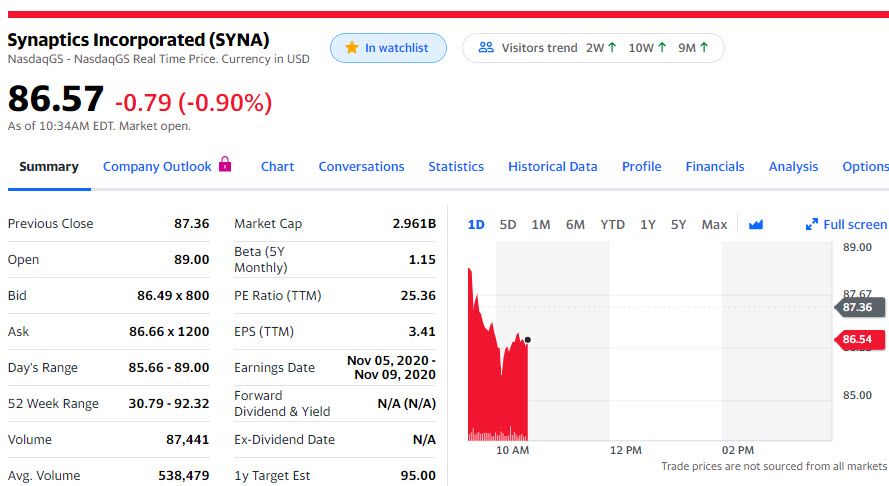Open the Options tab
The height and width of the screenshot is (486, 889).
tap(865, 167)
